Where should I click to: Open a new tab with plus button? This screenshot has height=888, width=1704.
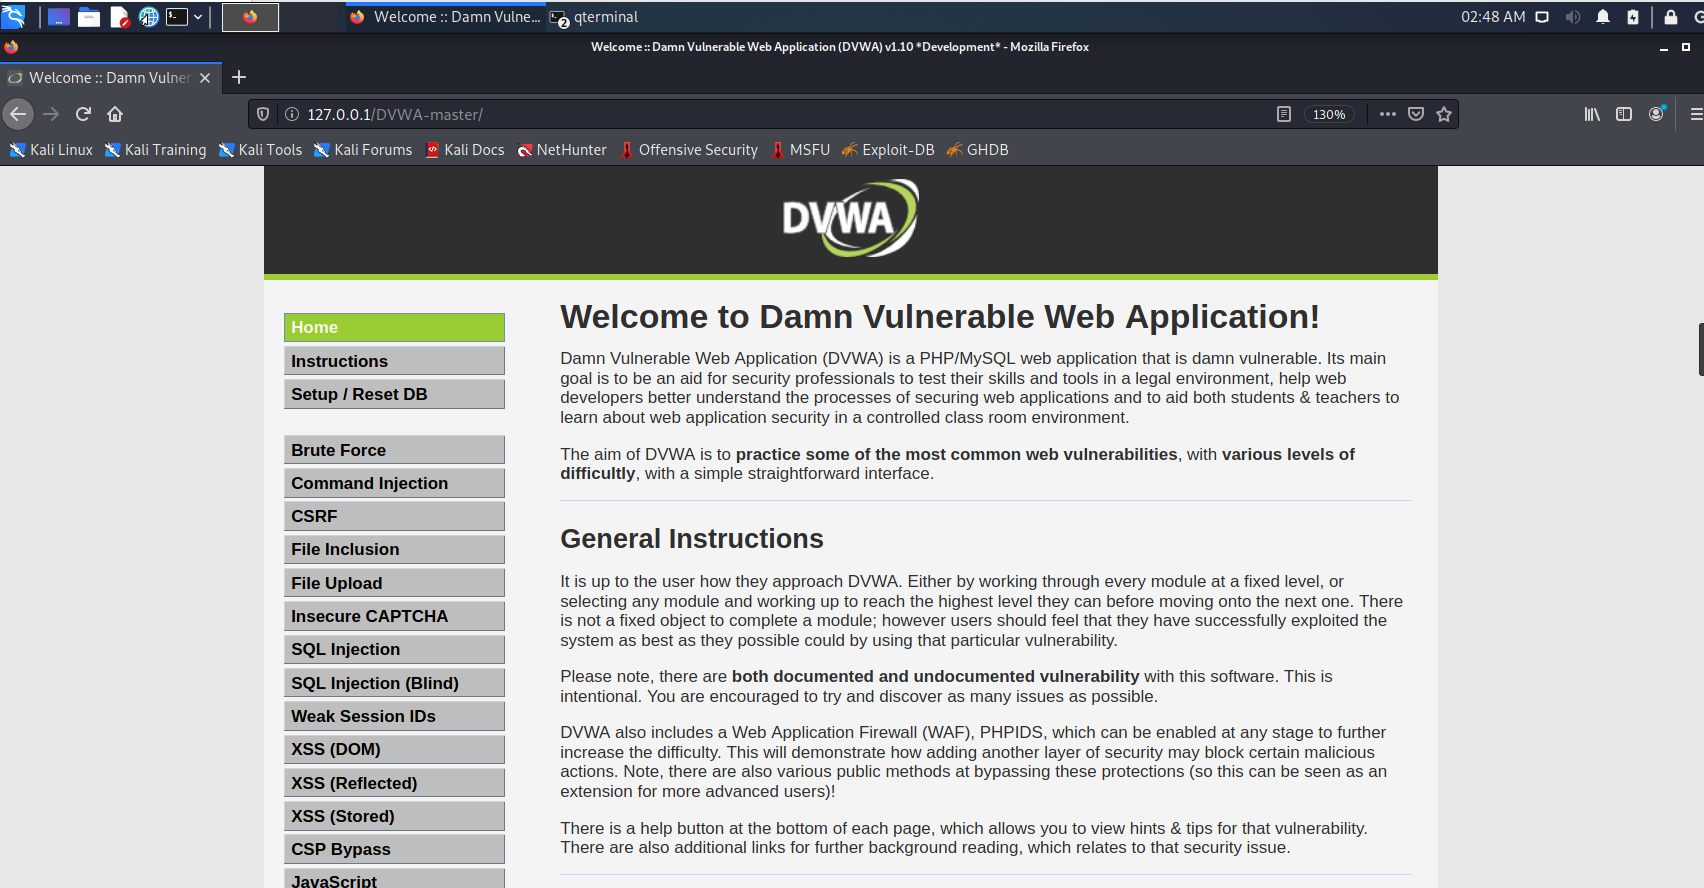(239, 77)
